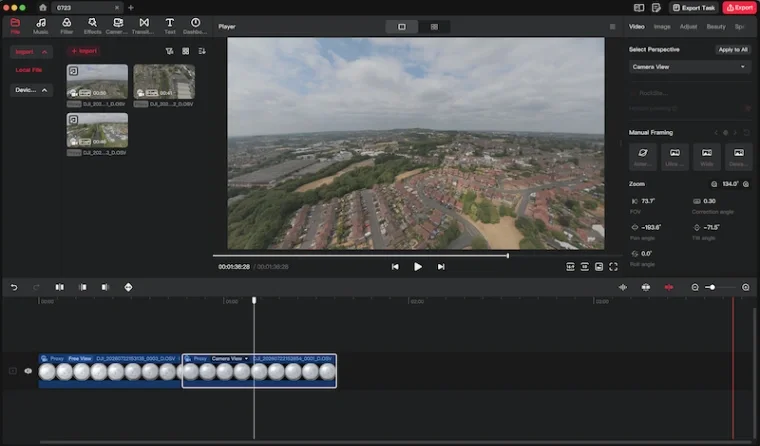Increase Zoom value with plus

pyautogui.click(x=746, y=184)
